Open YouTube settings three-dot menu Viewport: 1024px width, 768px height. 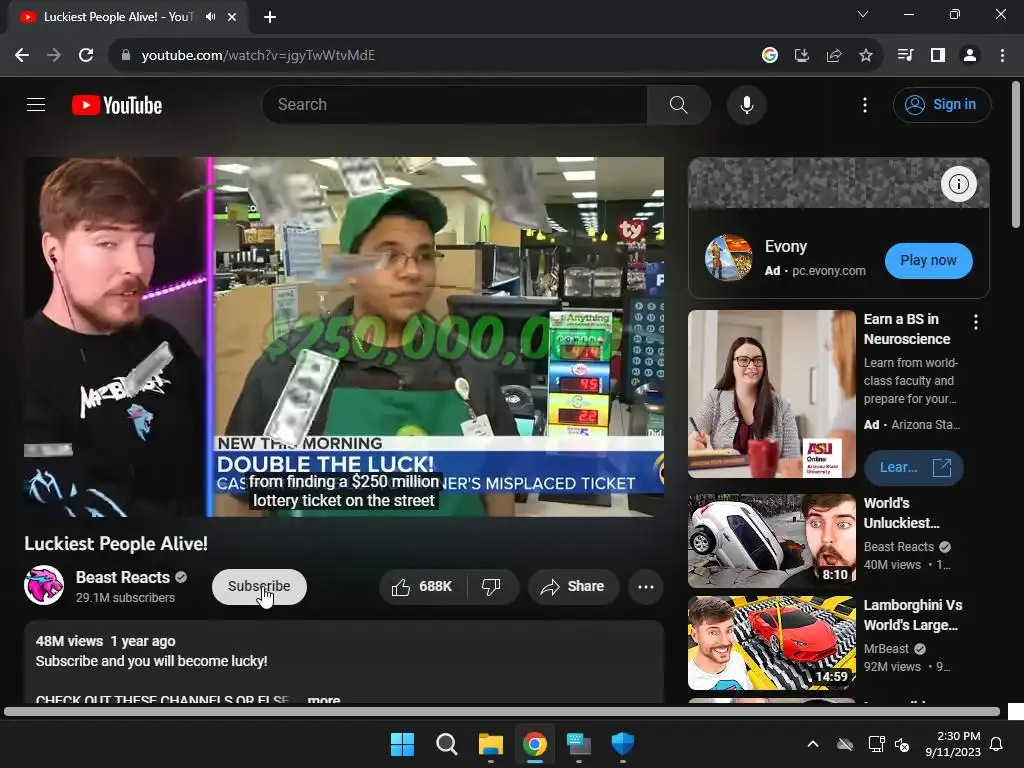[x=865, y=104]
